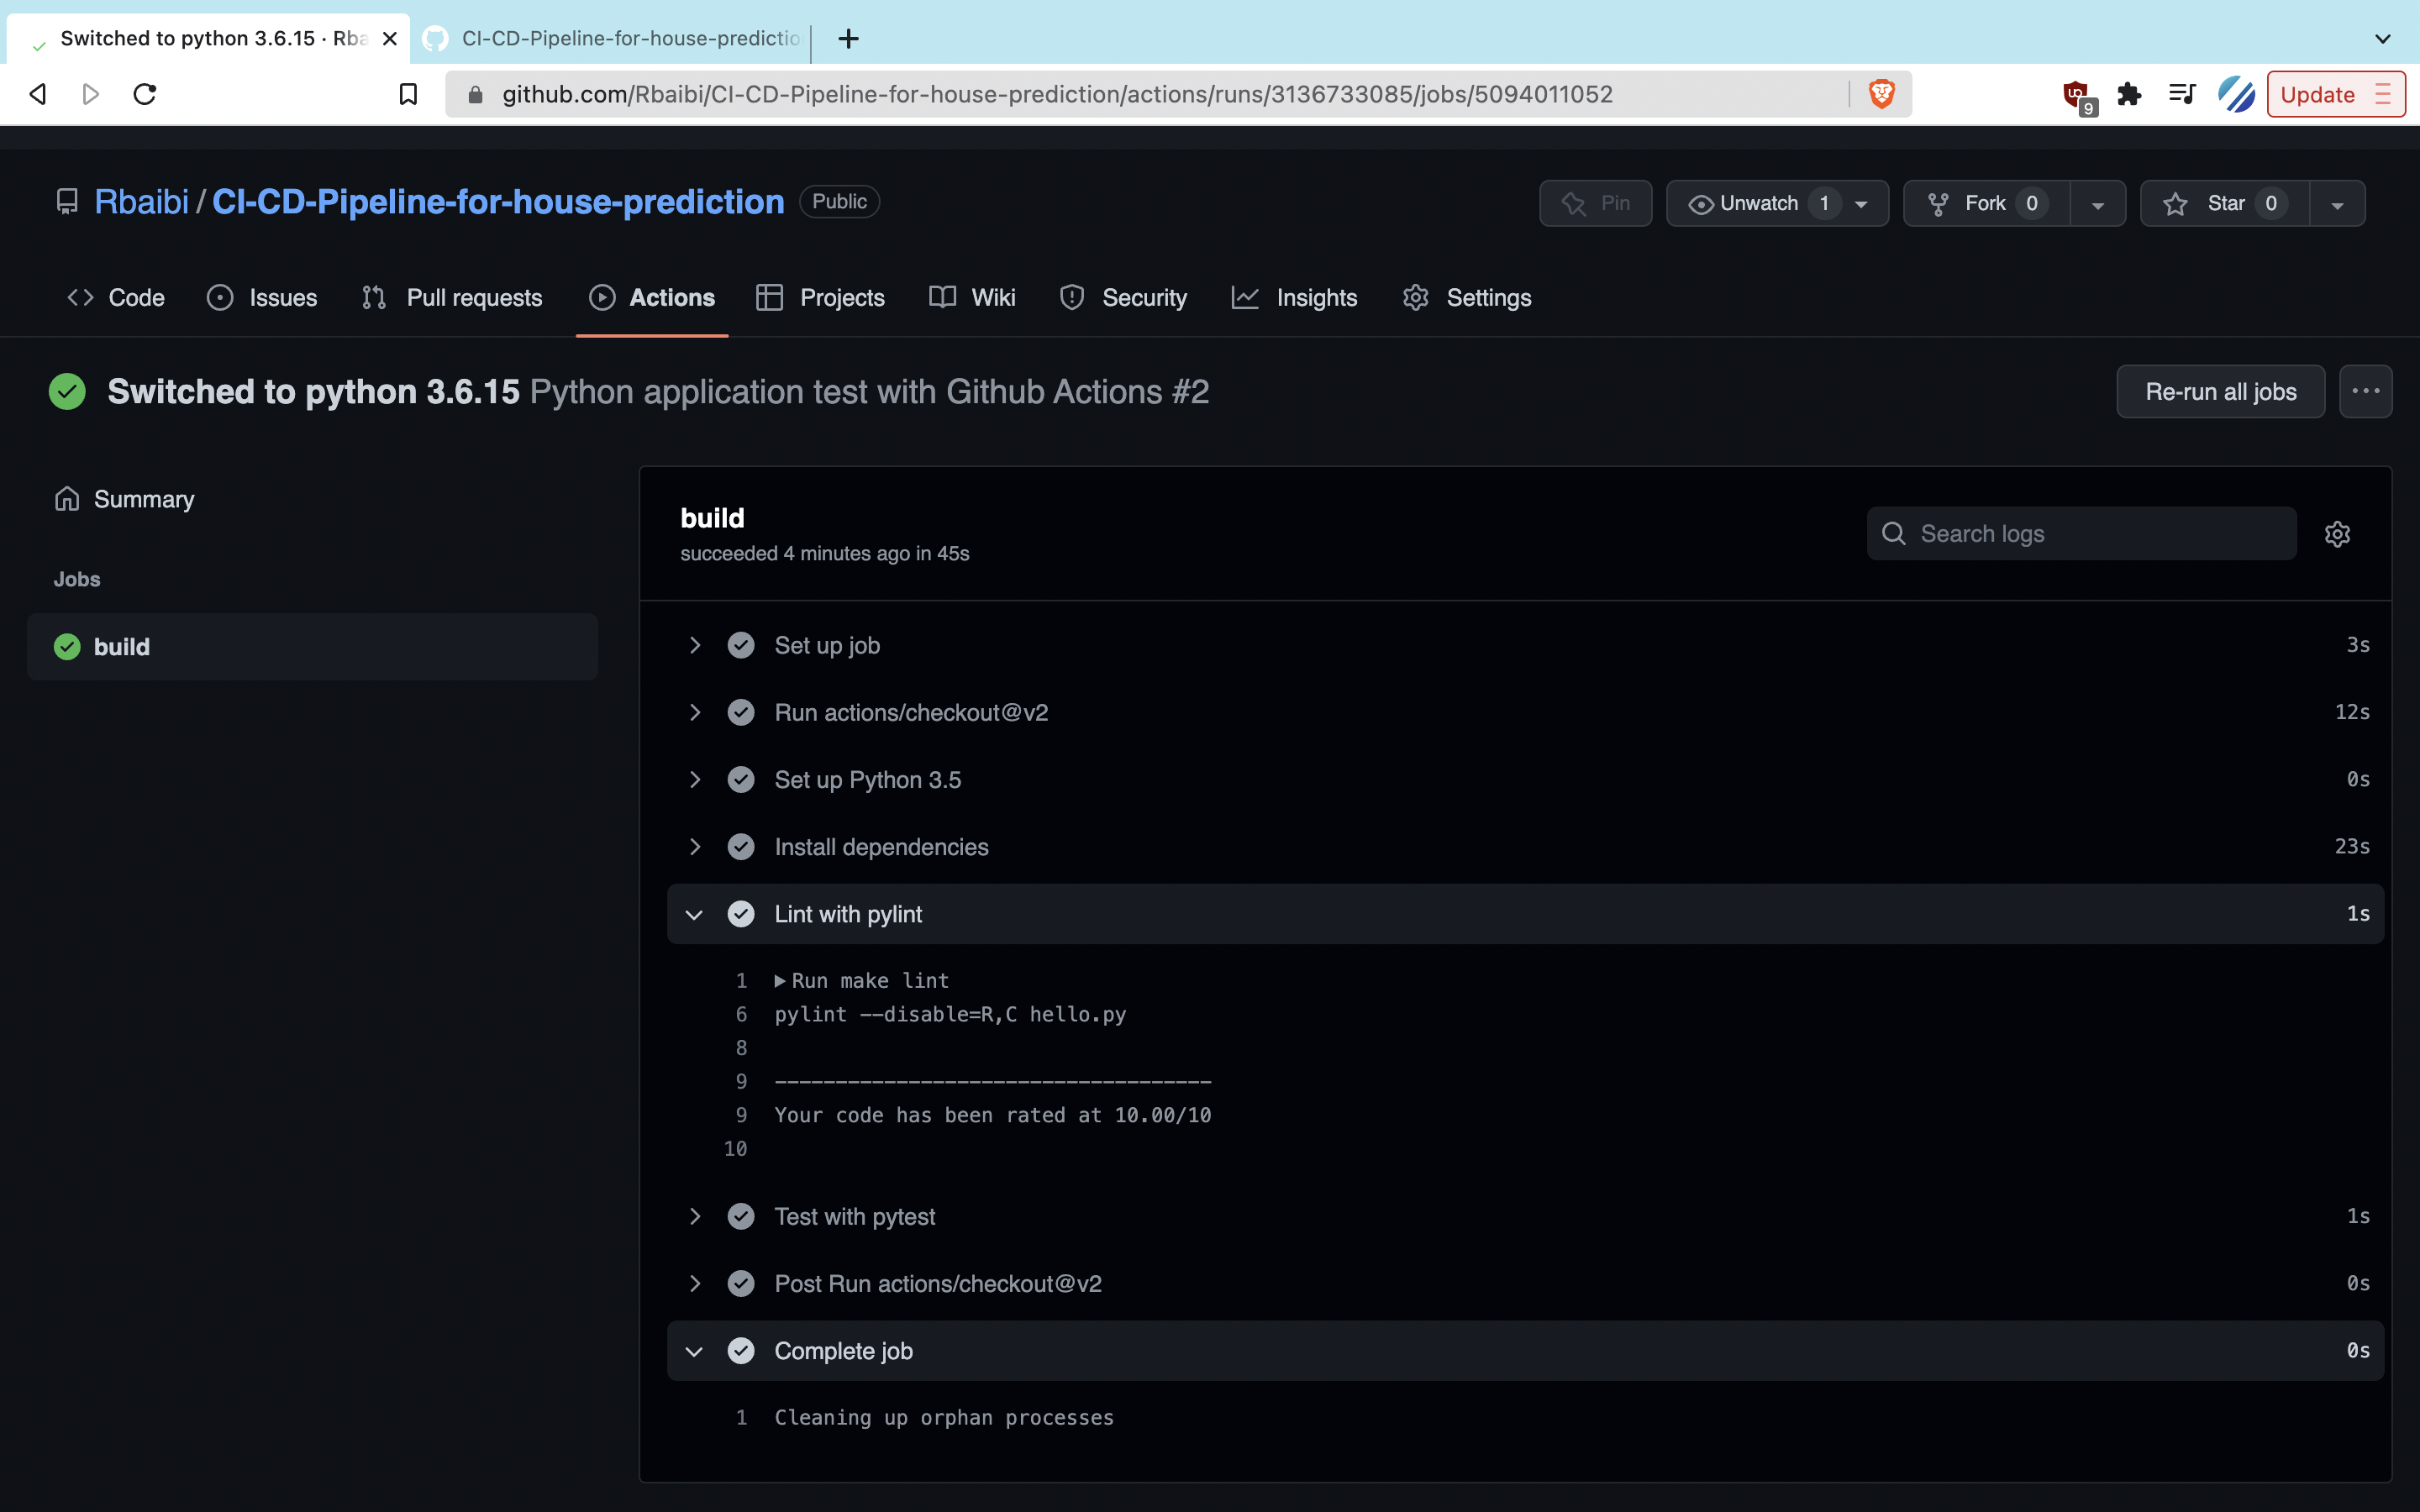Open the Fork dropdown arrow
The height and width of the screenshot is (1512, 2420).
click(2098, 204)
